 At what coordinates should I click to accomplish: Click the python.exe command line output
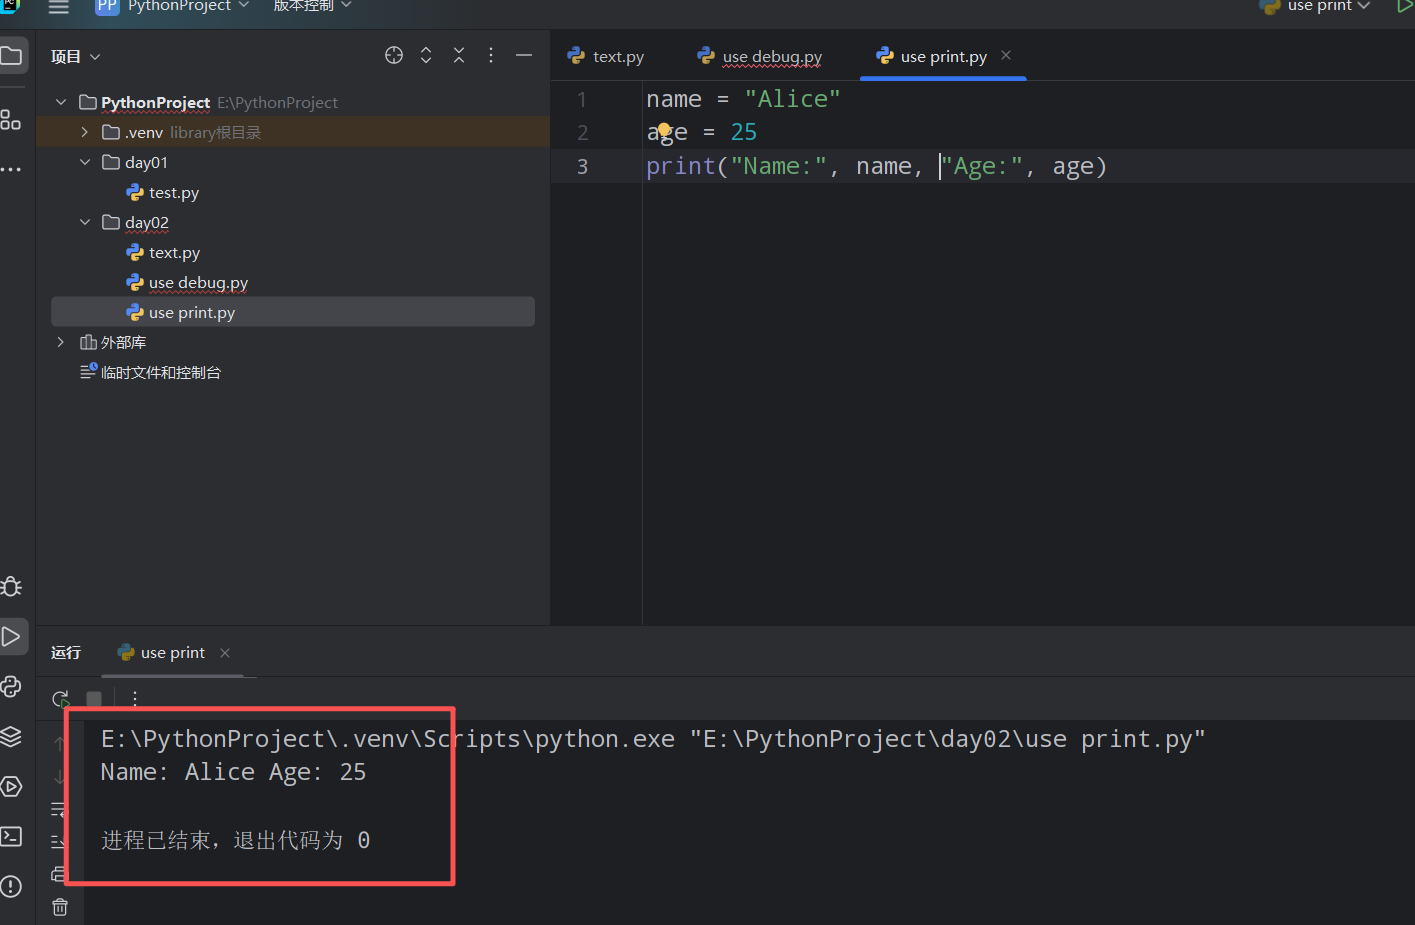pos(653,739)
